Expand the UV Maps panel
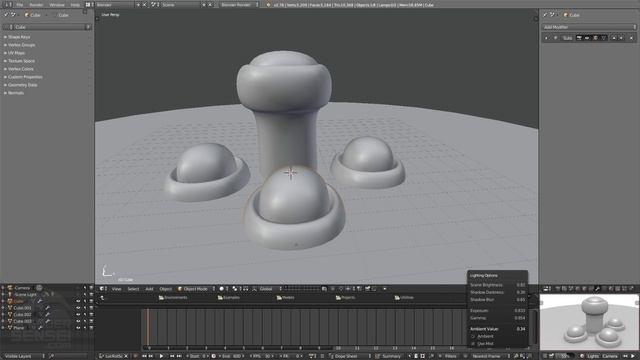The image size is (640, 360). tap(16, 53)
